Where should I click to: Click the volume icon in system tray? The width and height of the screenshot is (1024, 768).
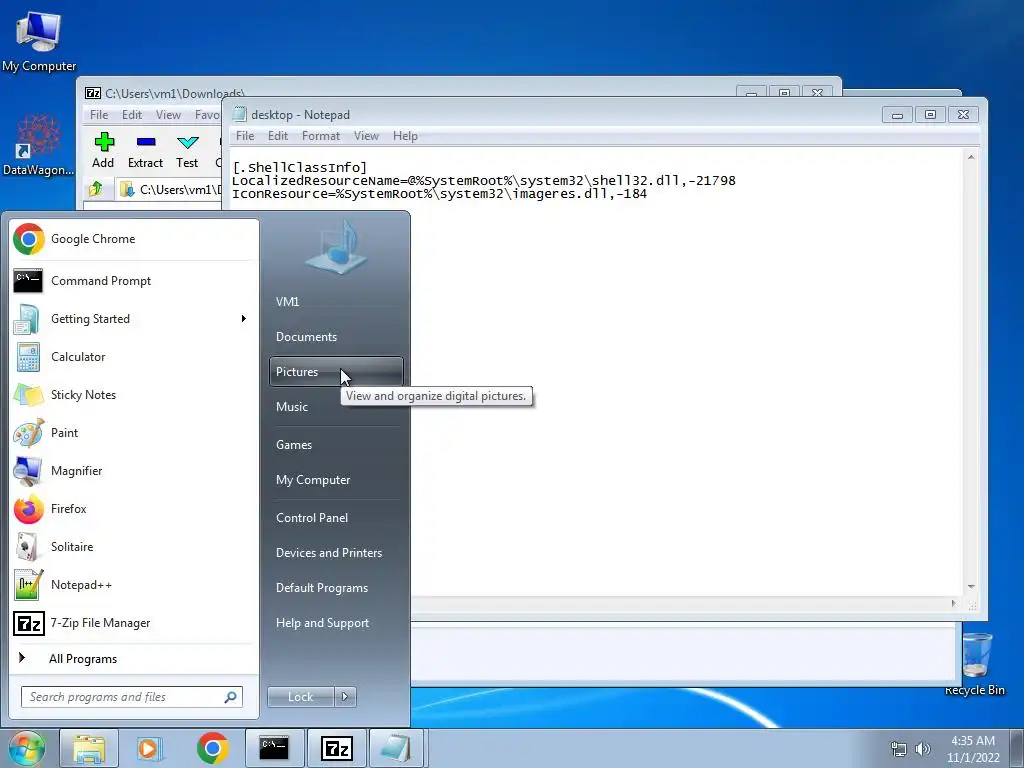tap(922, 749)
